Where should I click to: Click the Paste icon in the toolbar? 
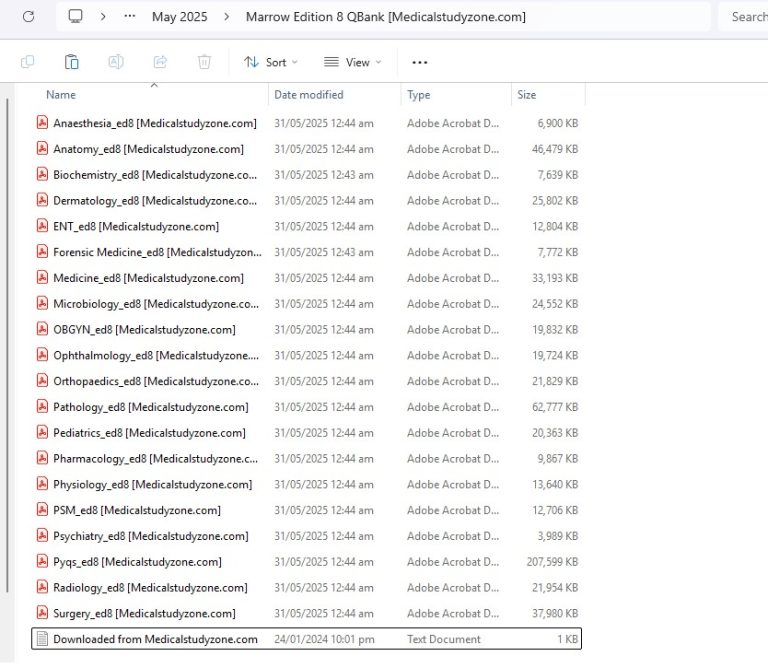(x=72, y=62)
